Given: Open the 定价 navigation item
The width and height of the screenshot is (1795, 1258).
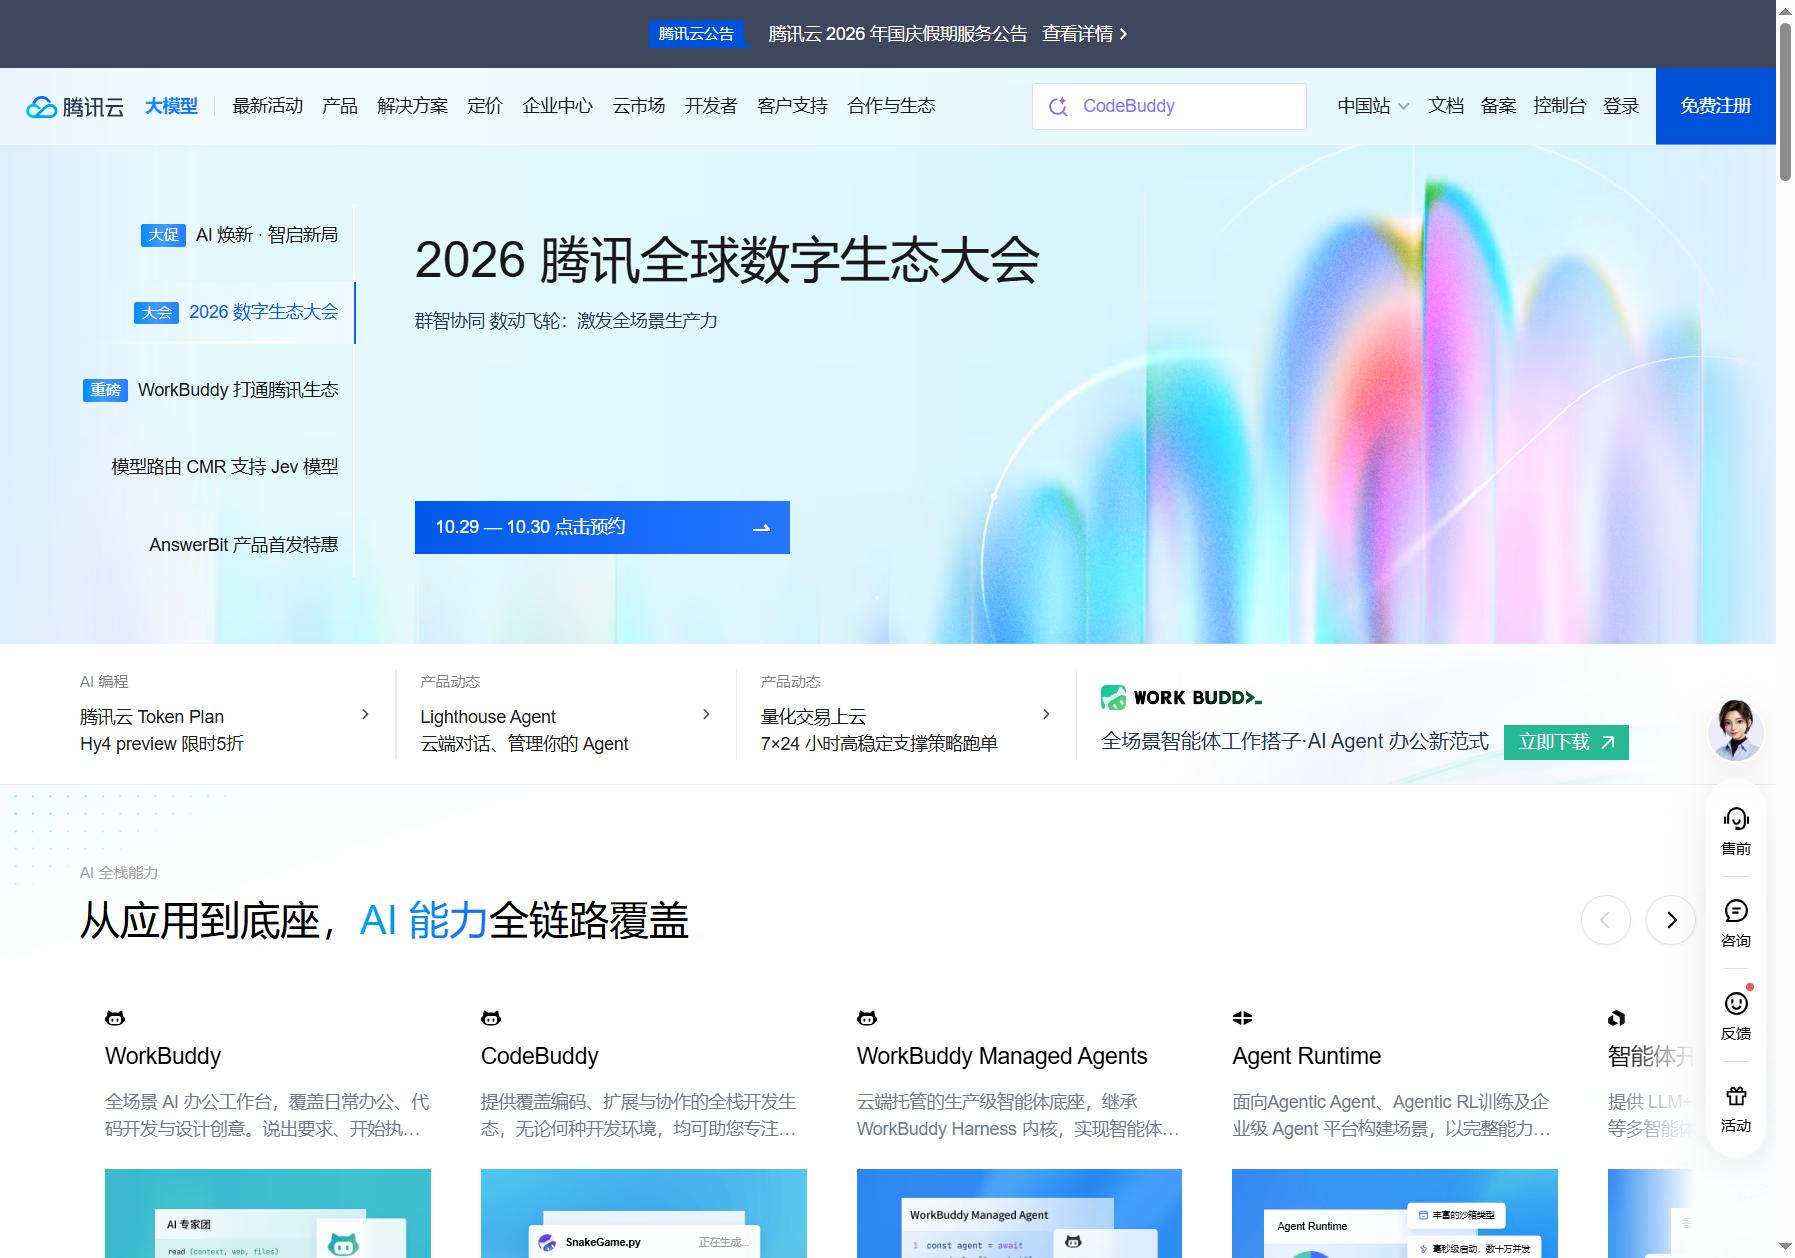Looking at the screenshot, I should 485,106.
